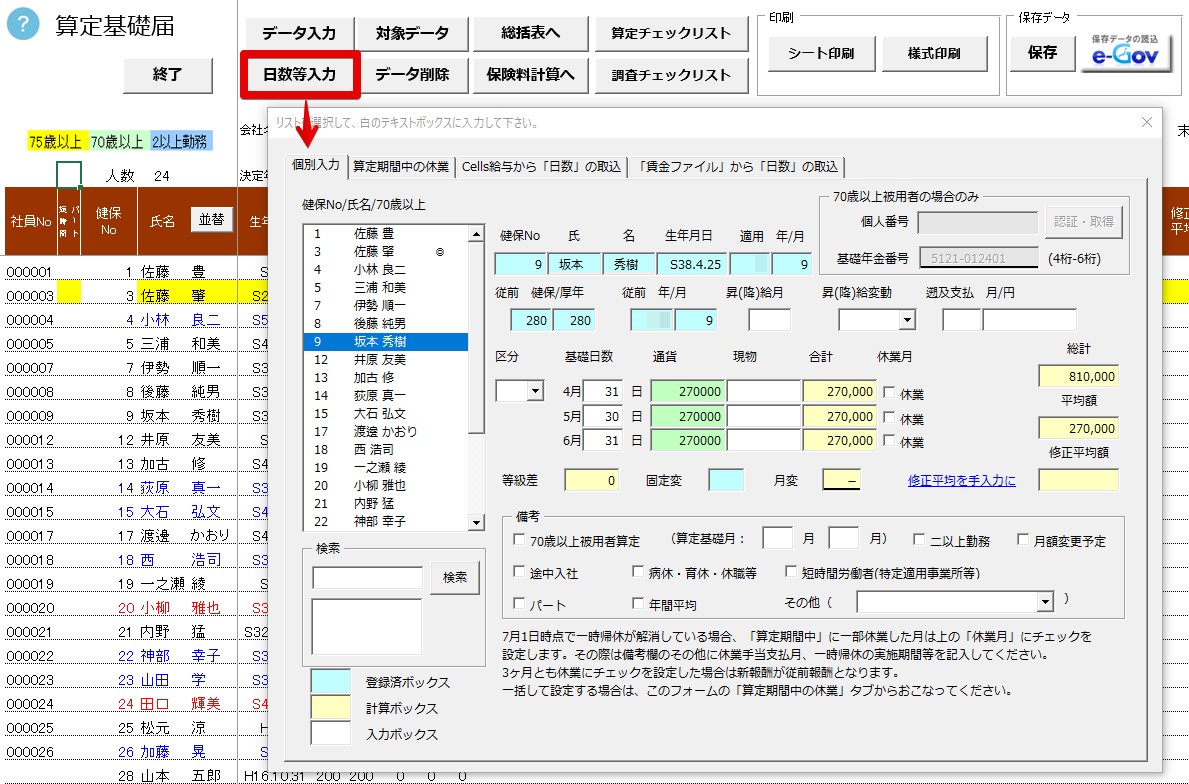Click the 70歳以上 green legend swatch
1189x784 pixels.
click(117, 142)
